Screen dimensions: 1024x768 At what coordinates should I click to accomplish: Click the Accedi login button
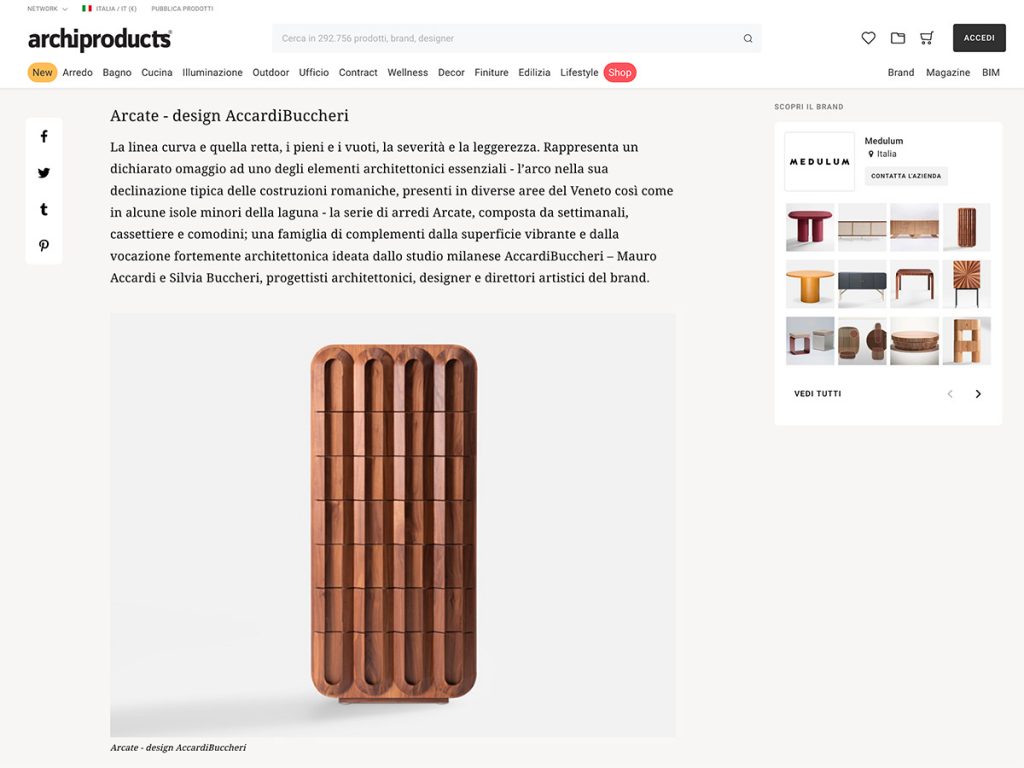coord(979,38)
